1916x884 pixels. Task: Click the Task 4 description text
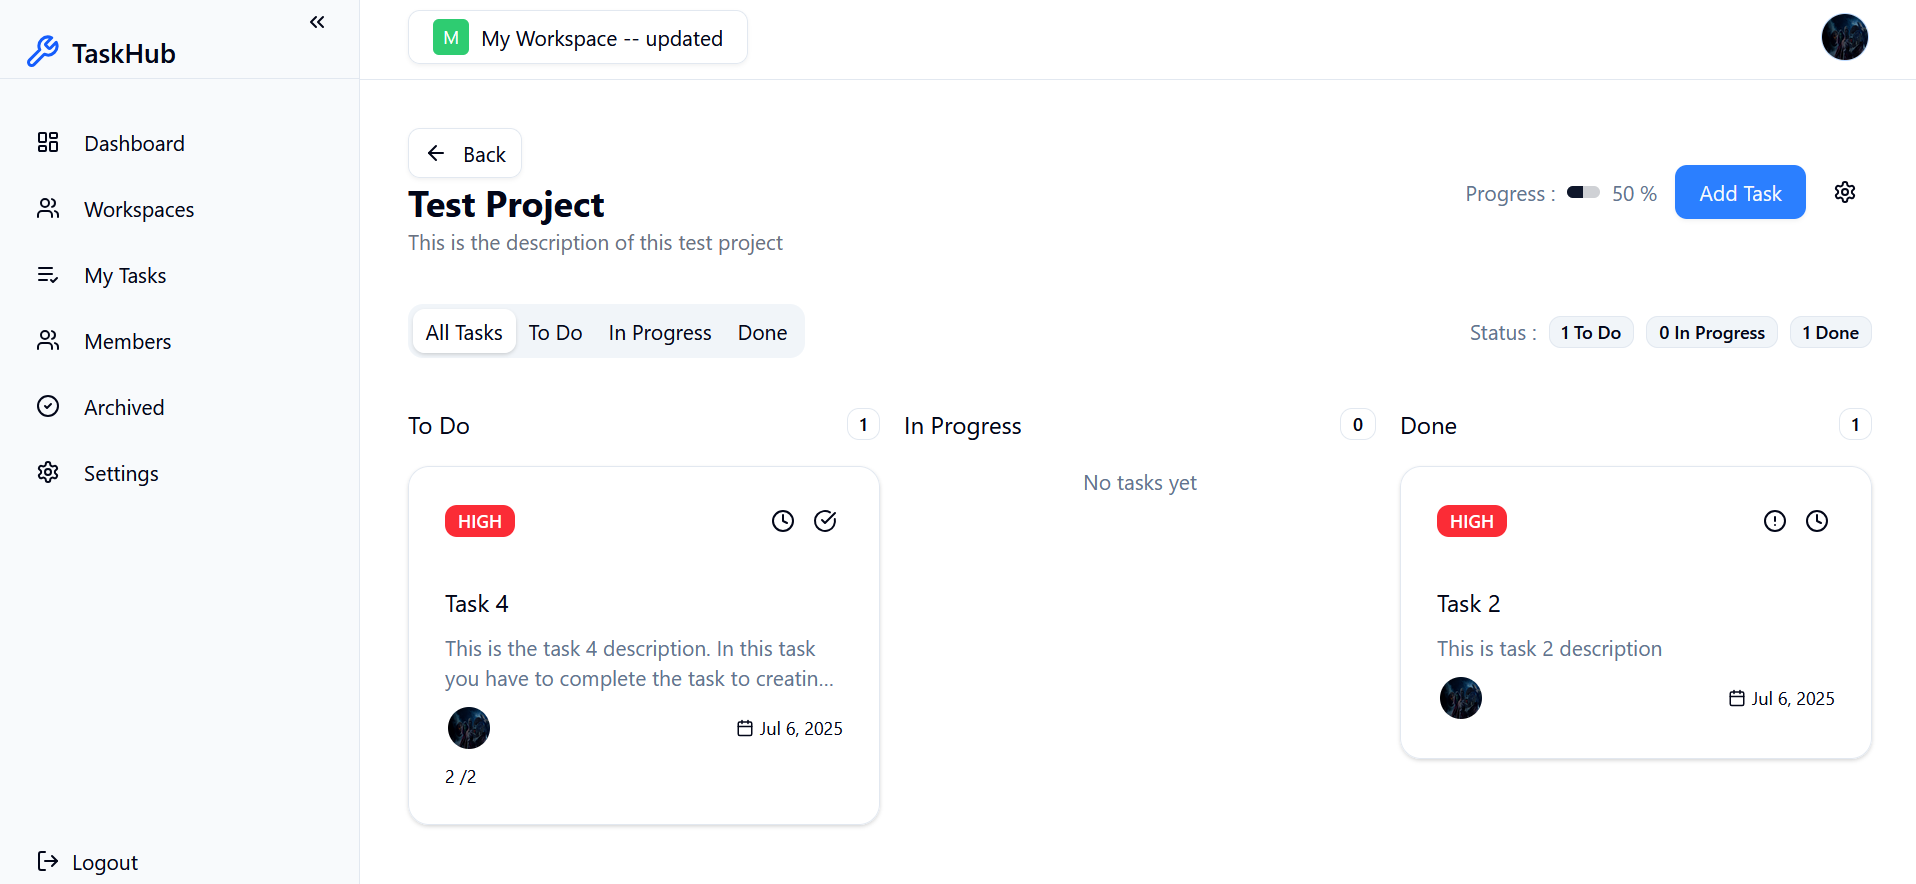pos(639,664)
